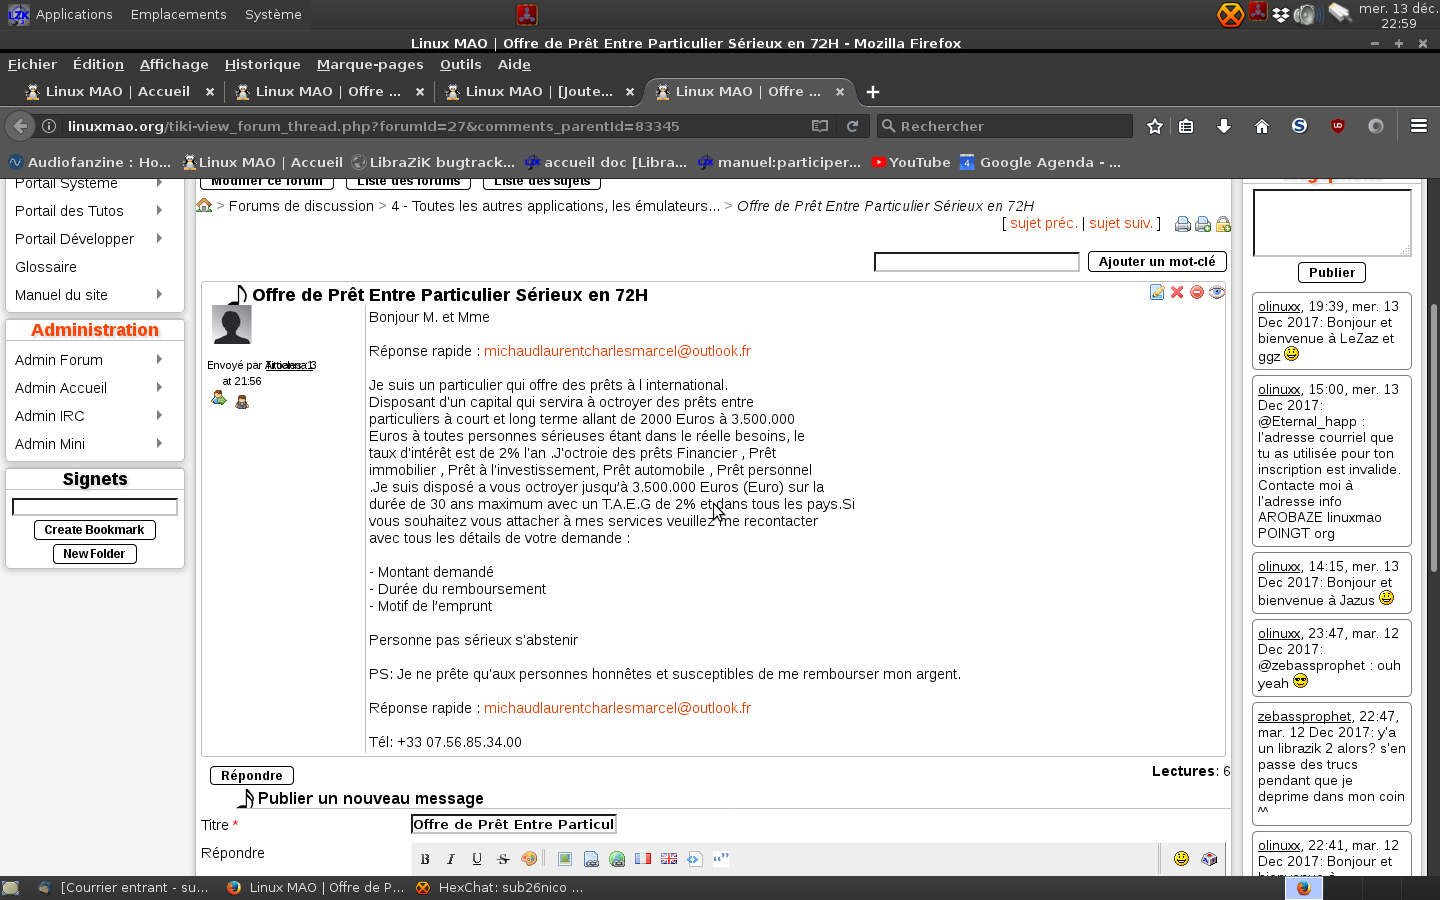This screenshot has height=900, width=1440.
Task: Expand the Admin IRC submenu
Action: click(x=159, y=415)
